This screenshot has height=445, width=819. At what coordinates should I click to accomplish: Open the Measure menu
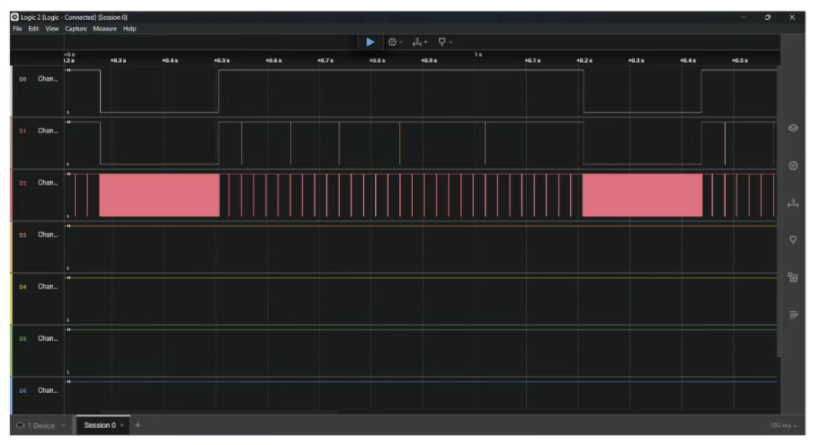[x=104, y=29]
